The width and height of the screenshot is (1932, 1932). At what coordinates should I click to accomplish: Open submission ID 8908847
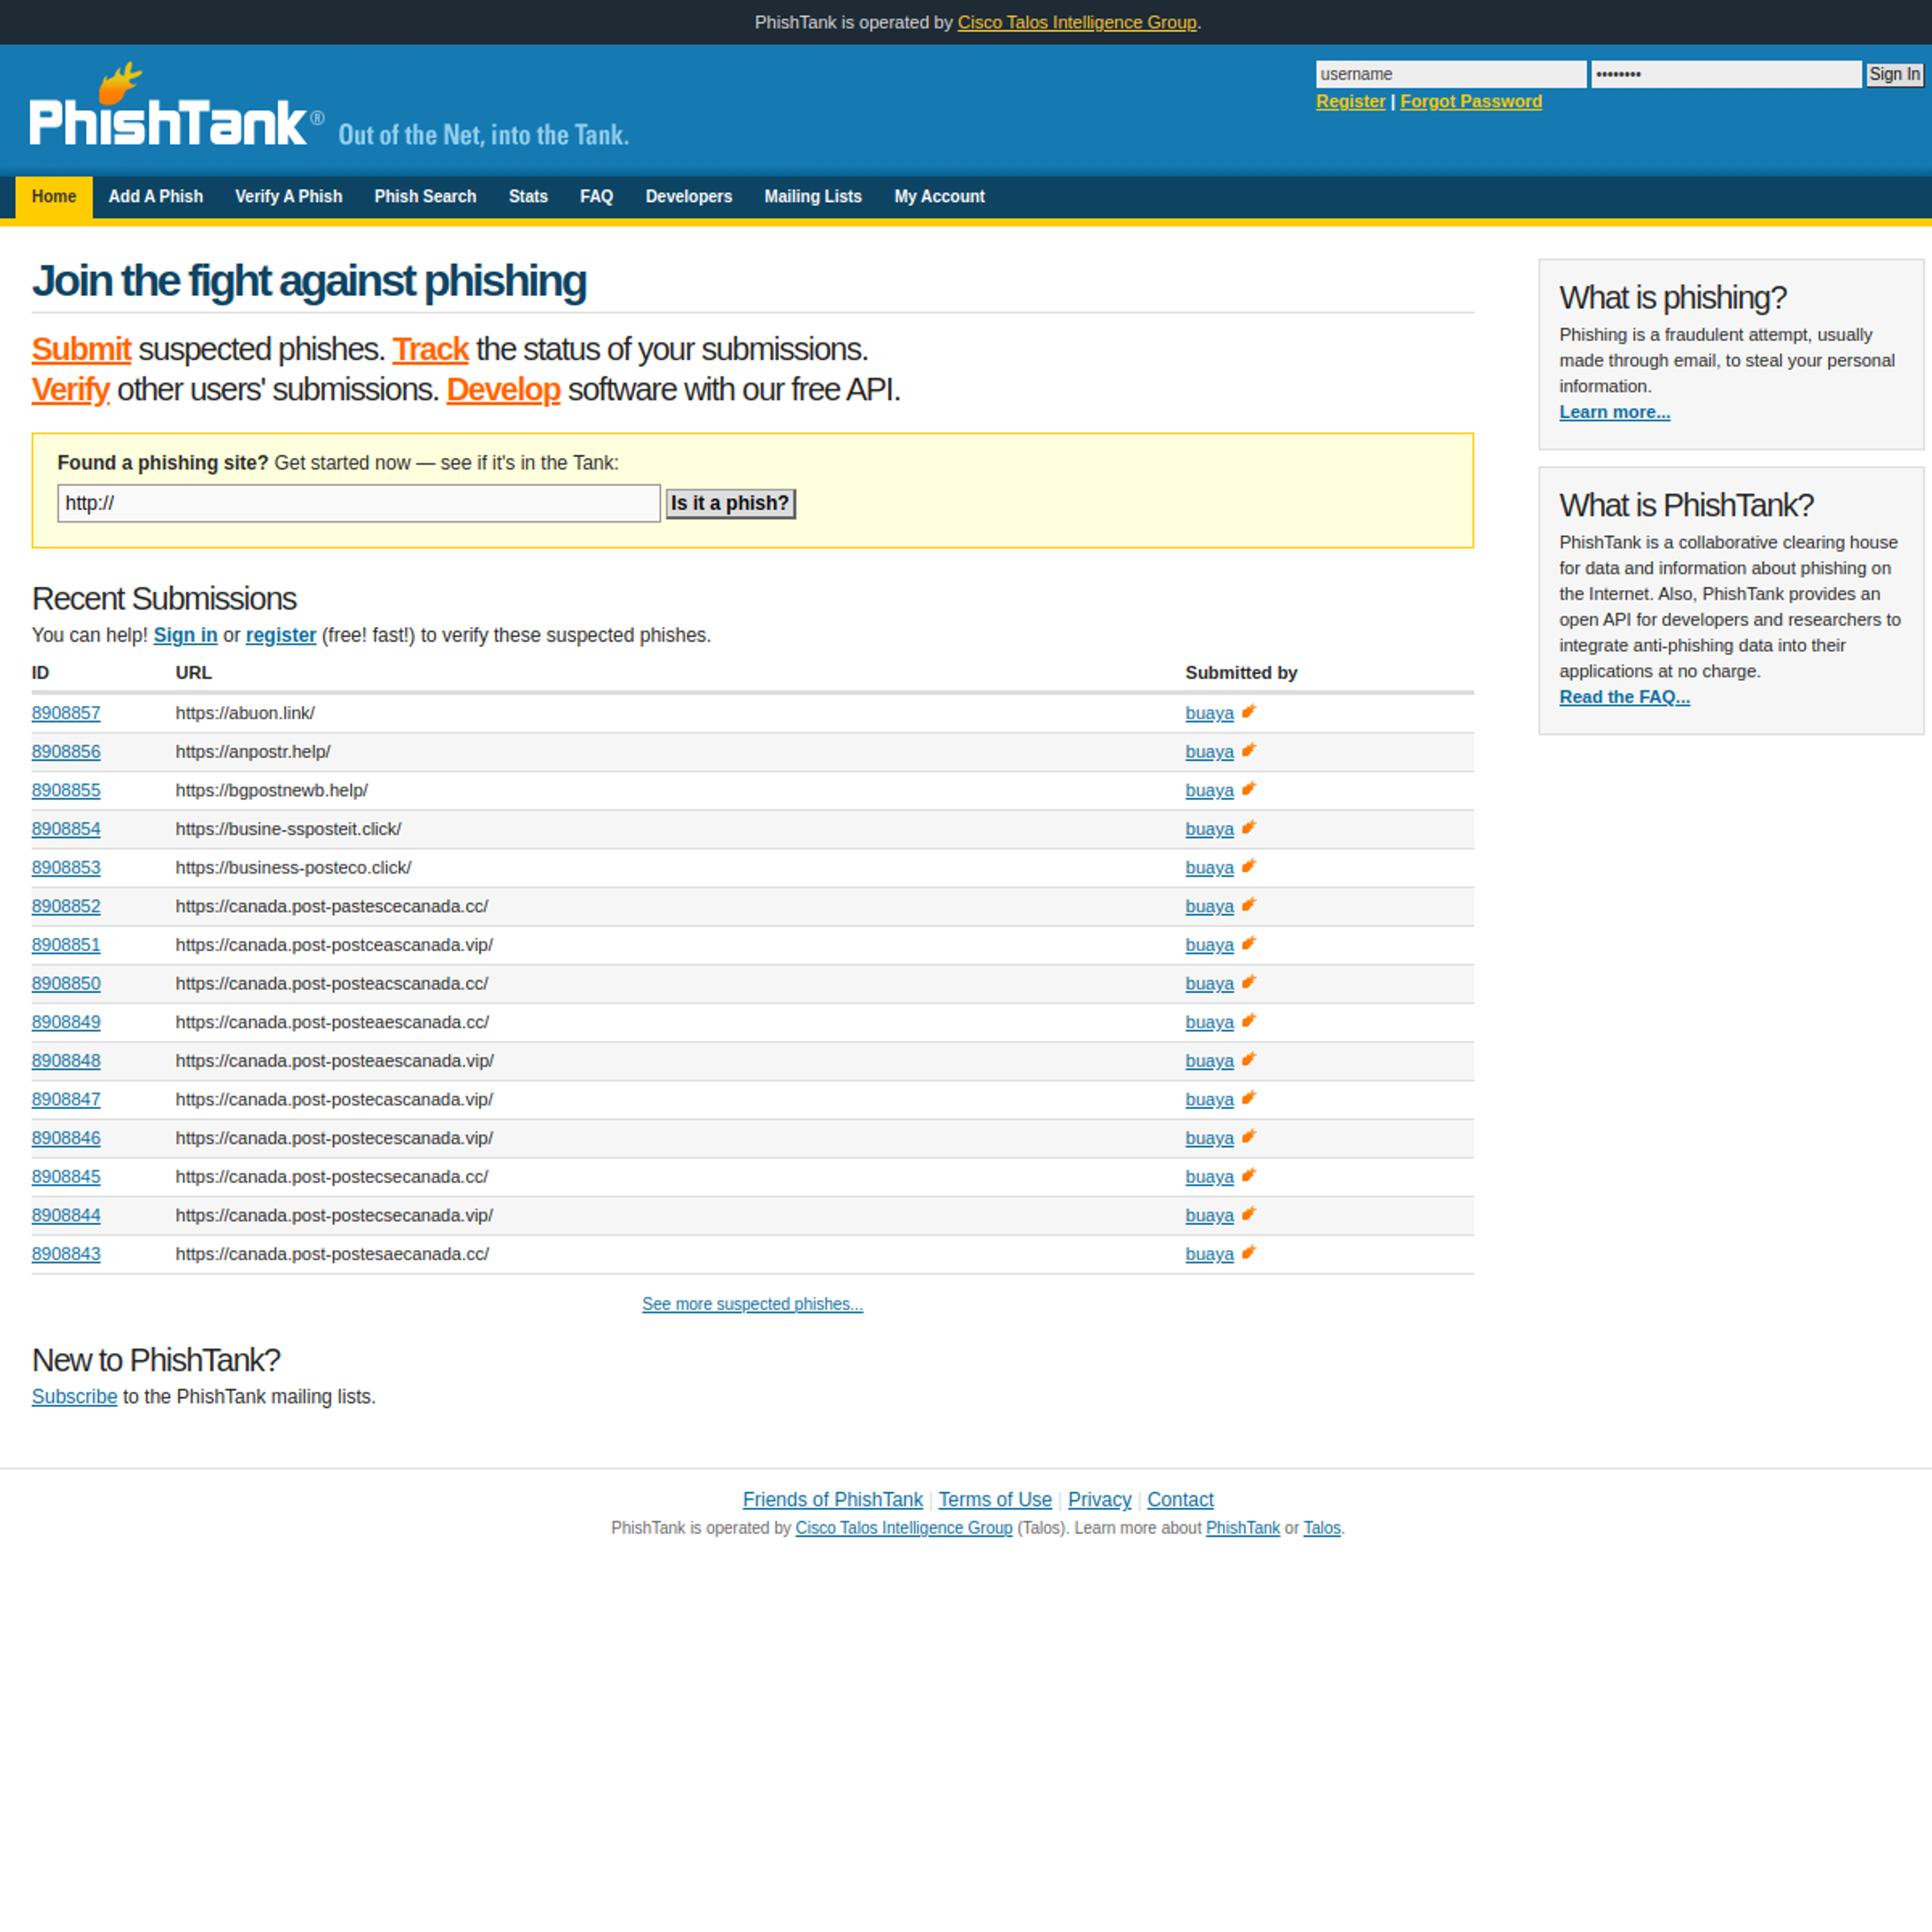coord(66,1100)
